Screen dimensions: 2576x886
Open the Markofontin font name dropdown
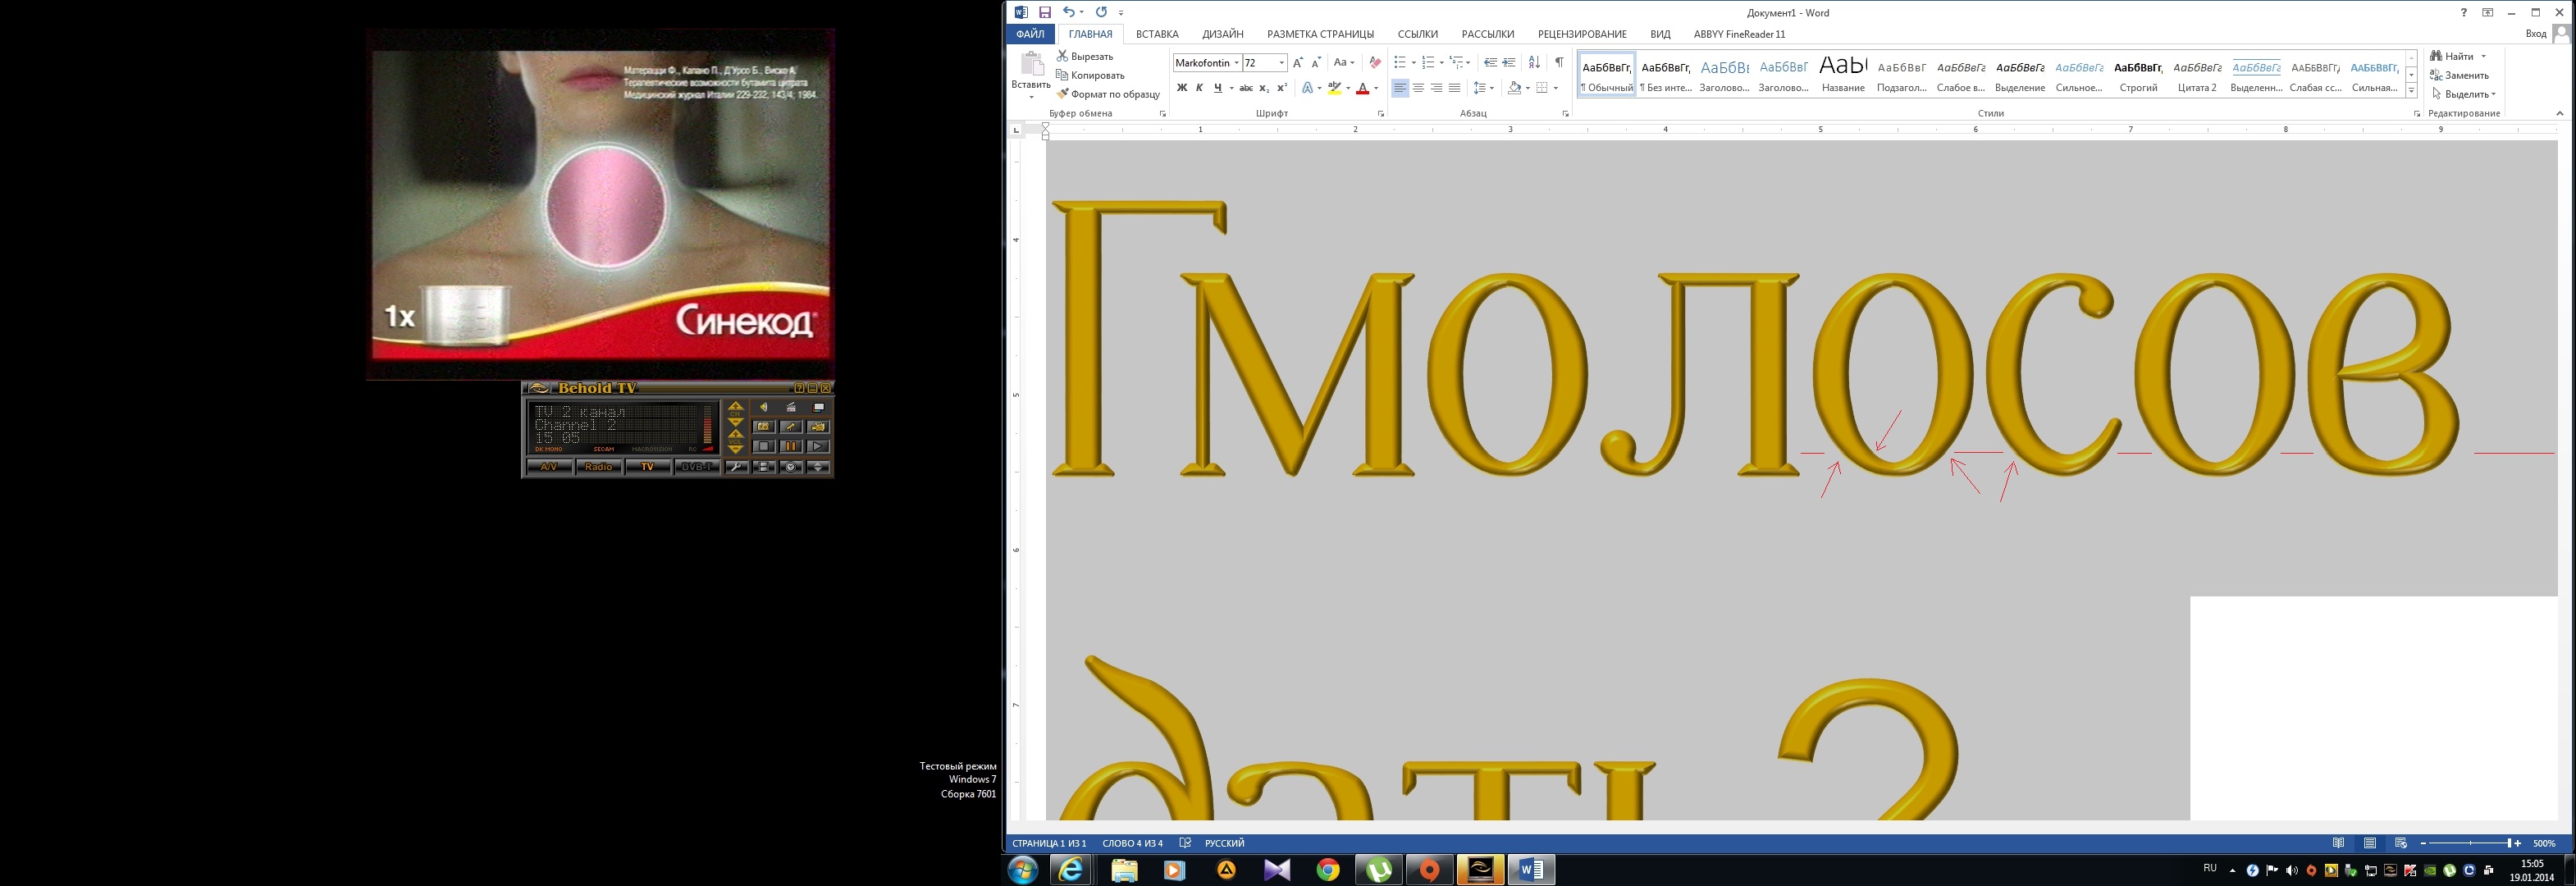coord(1236,63)
